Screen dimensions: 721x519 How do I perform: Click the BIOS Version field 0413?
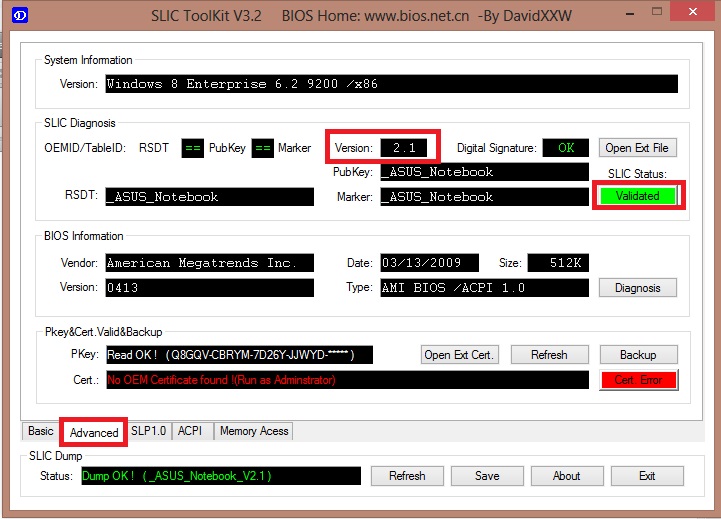210,288
